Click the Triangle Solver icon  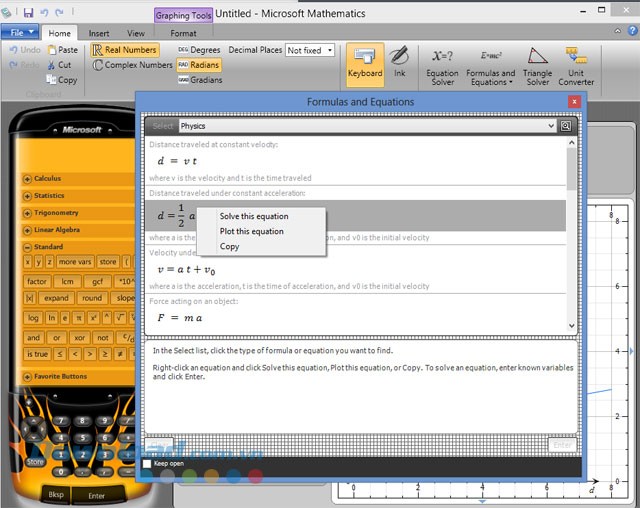pyautogui.click(x=538, y=62)
